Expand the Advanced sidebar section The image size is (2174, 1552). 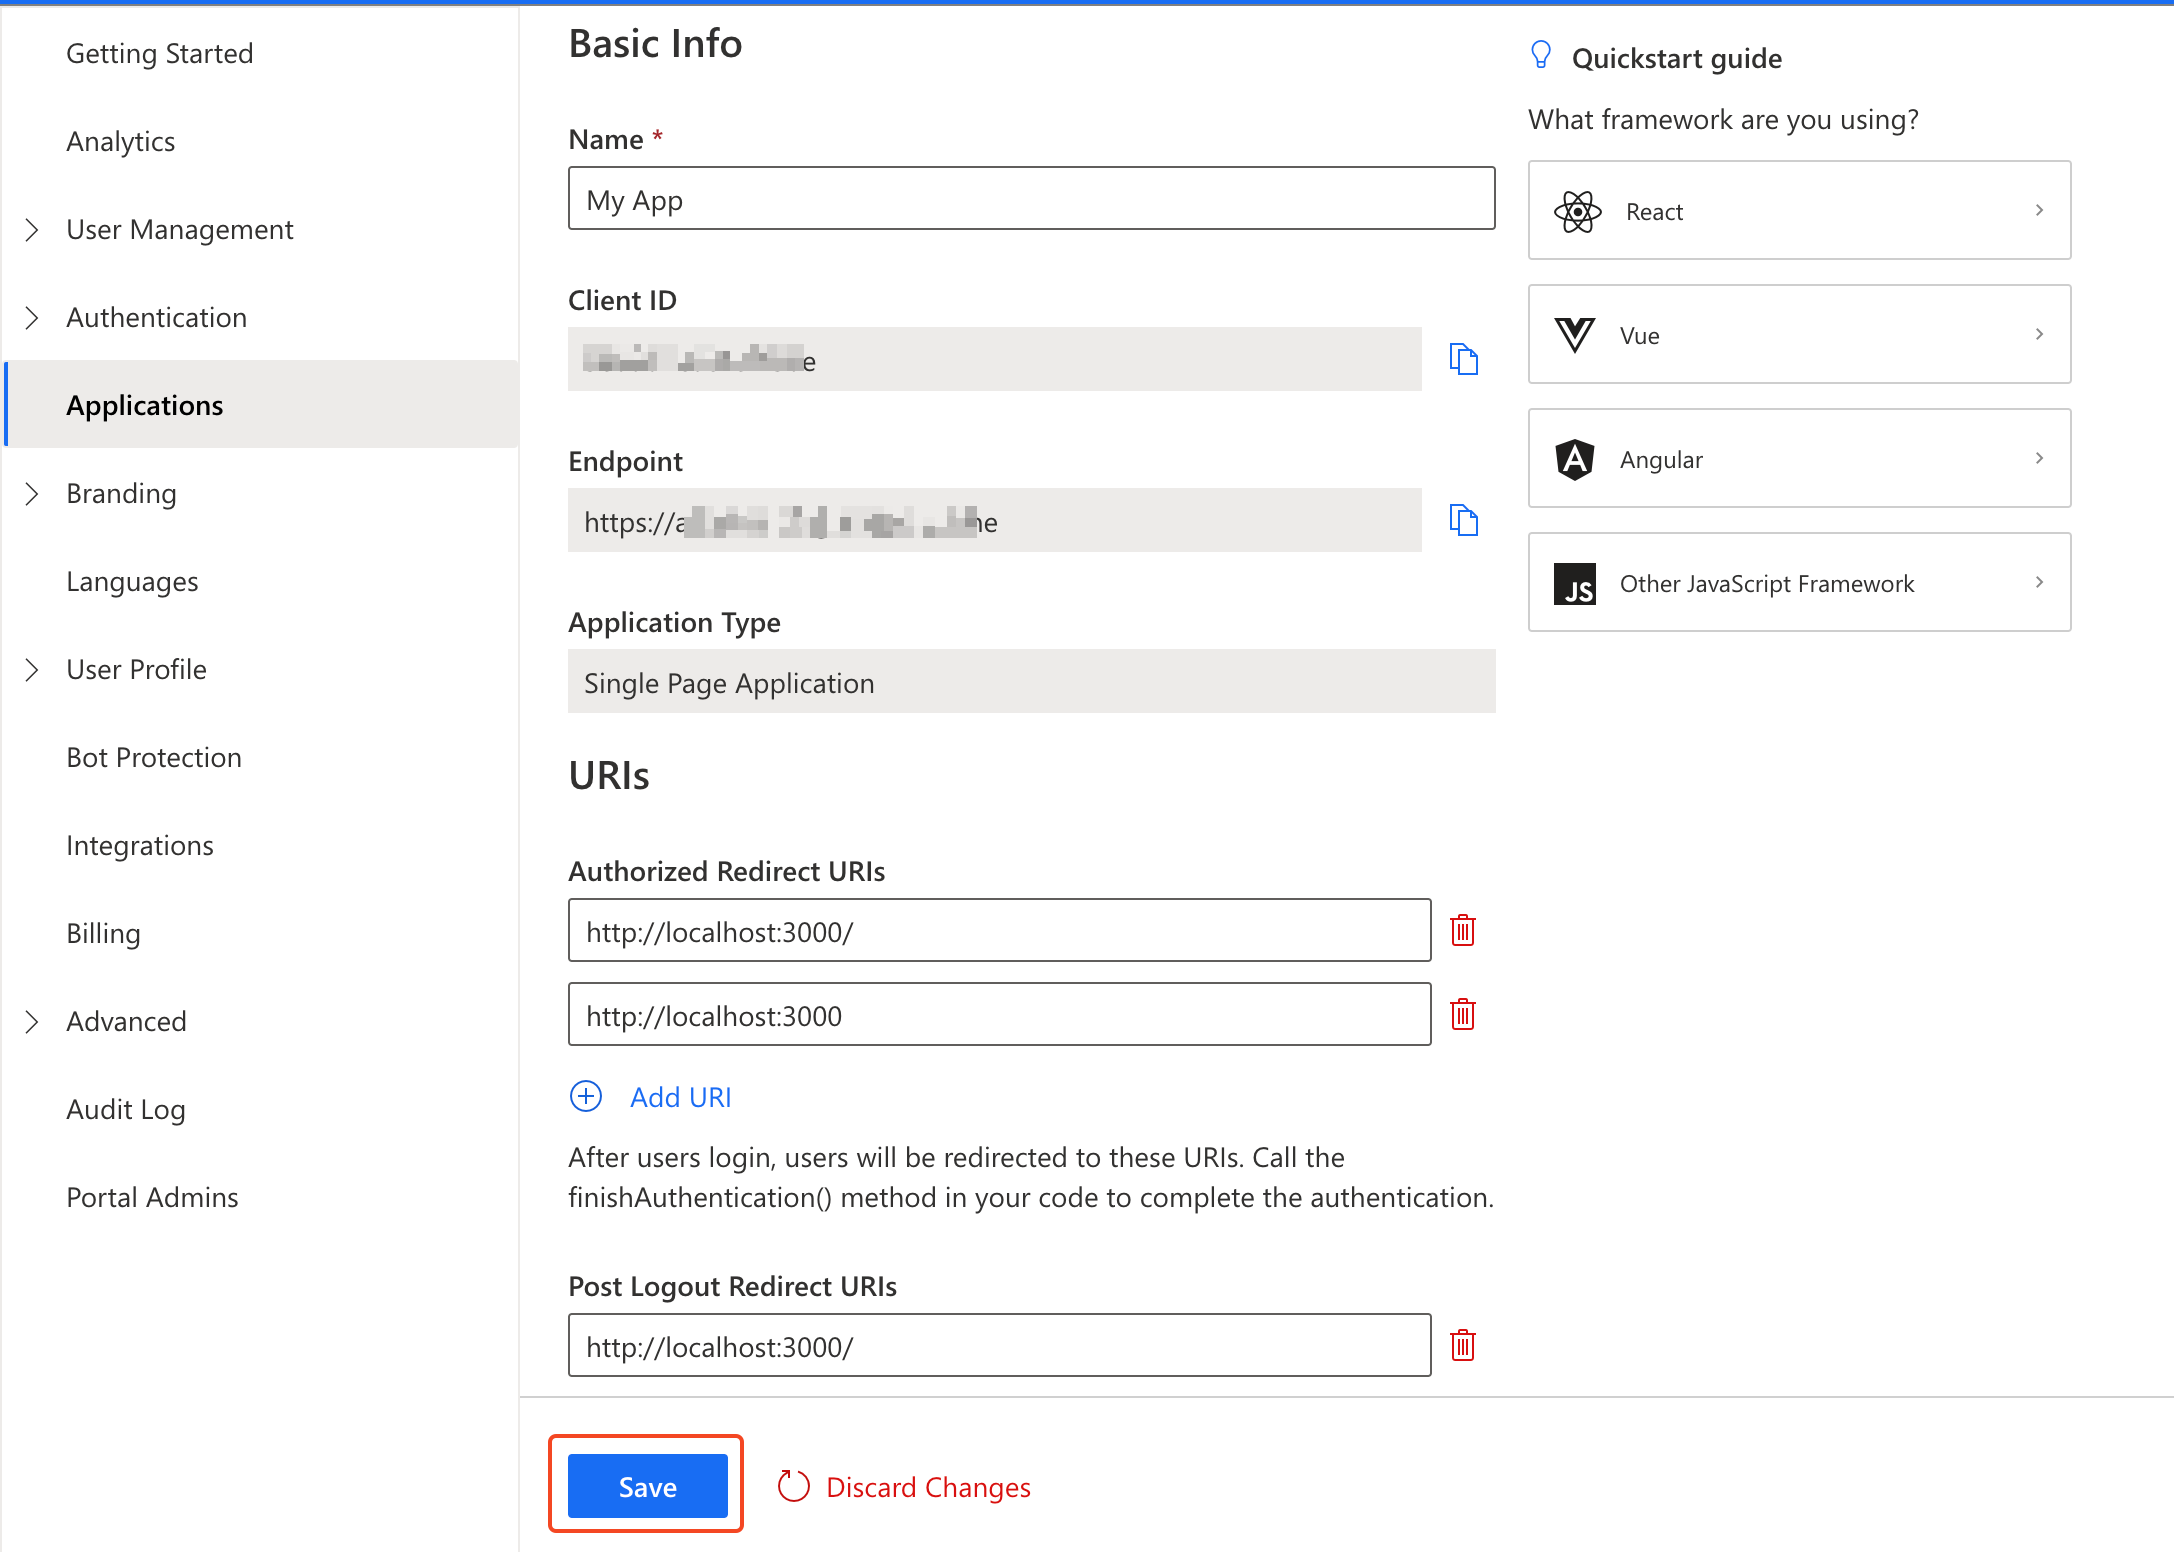(x=32, y=1022)
